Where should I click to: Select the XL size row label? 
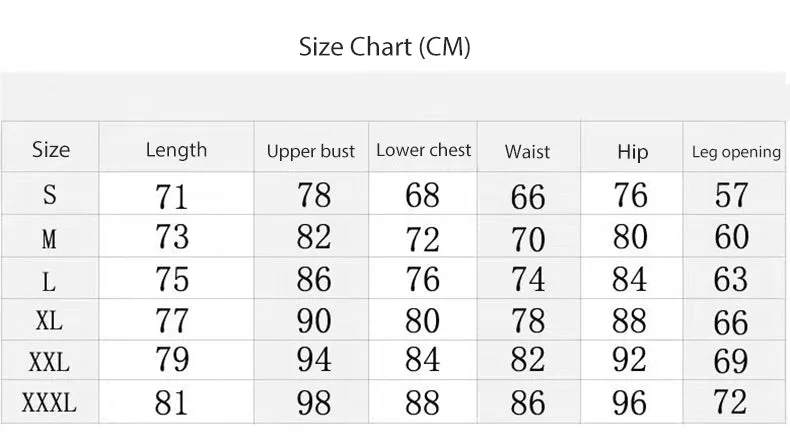[49, 321]
